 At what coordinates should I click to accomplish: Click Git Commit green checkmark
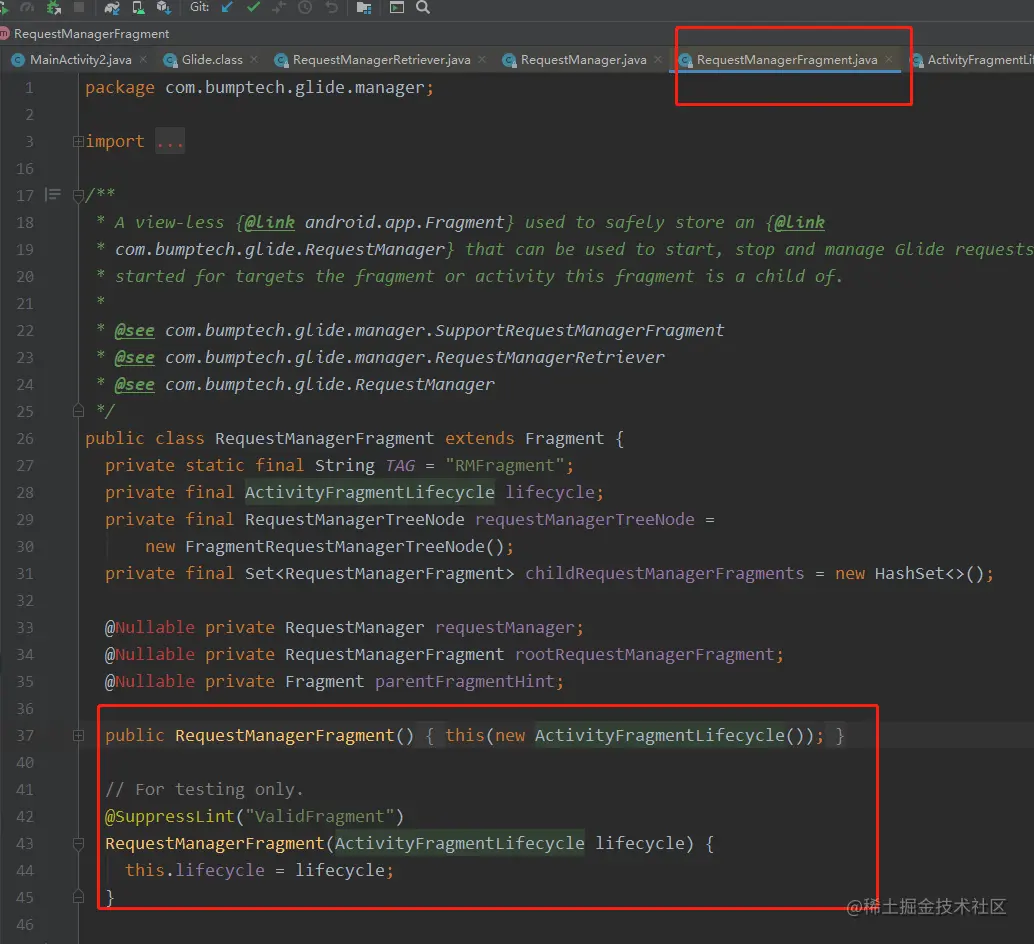pos(253,7)
